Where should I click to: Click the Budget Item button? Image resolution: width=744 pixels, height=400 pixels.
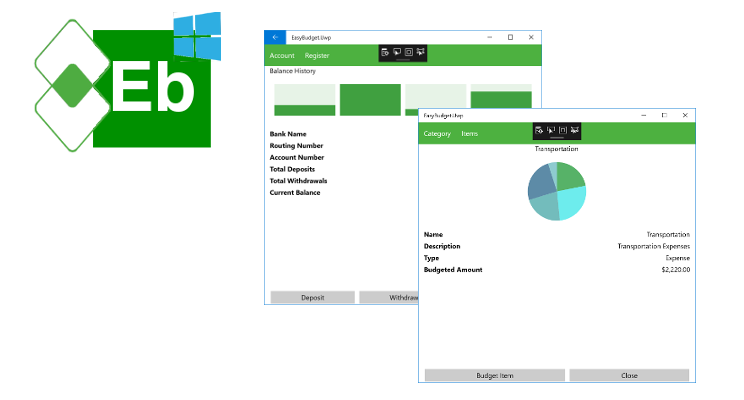(495, 375)
